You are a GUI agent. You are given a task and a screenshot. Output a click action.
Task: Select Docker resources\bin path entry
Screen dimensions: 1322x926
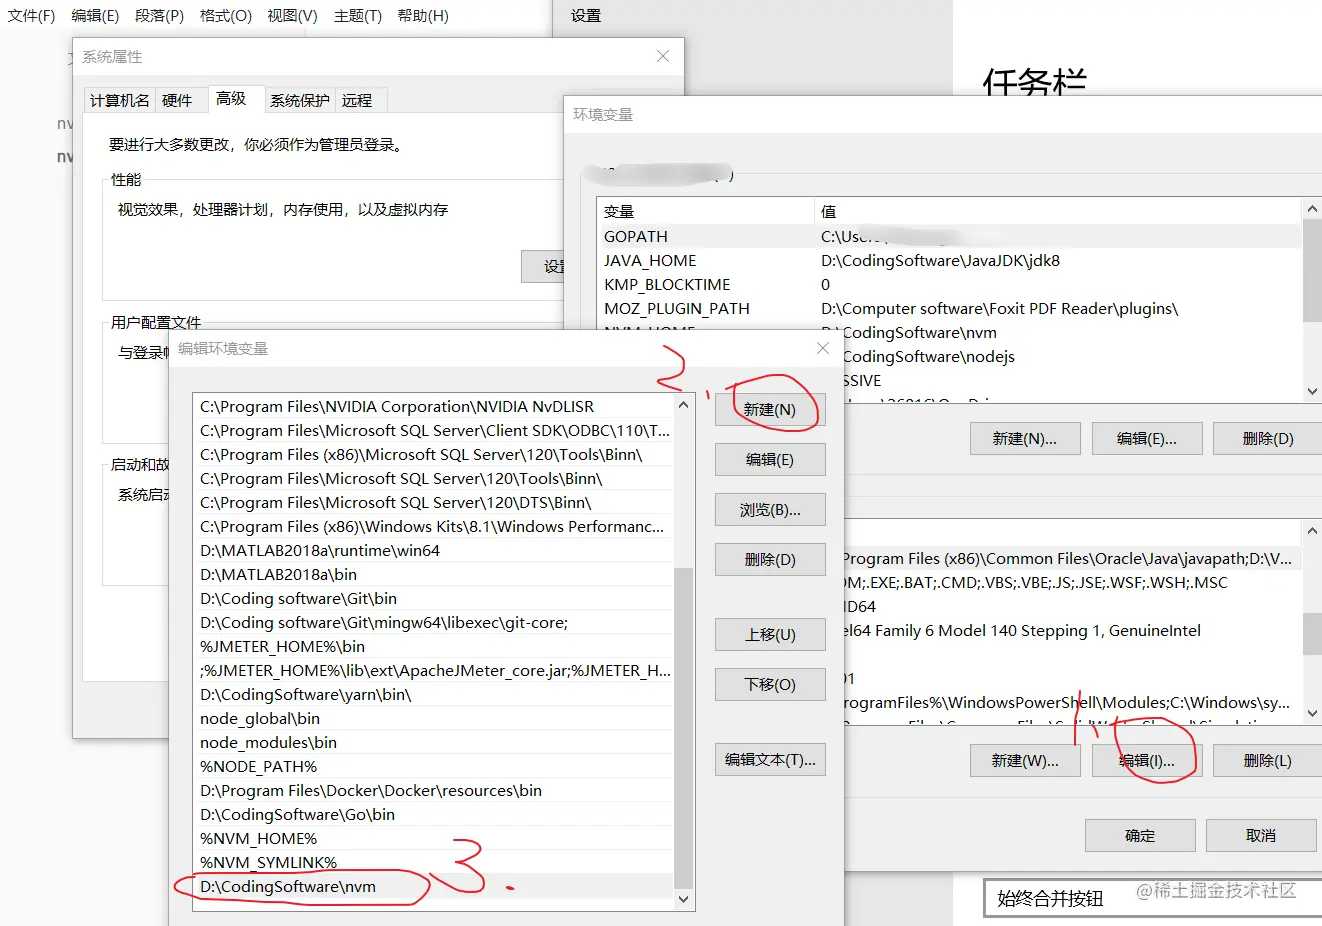pos(434,791)
